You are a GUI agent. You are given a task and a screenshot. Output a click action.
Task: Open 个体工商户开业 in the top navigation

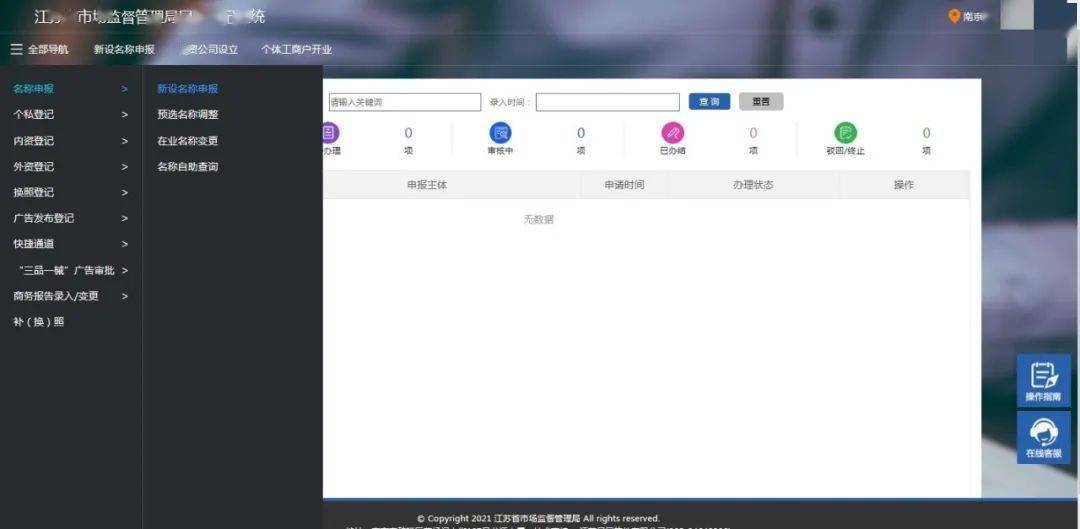[296, 49]
